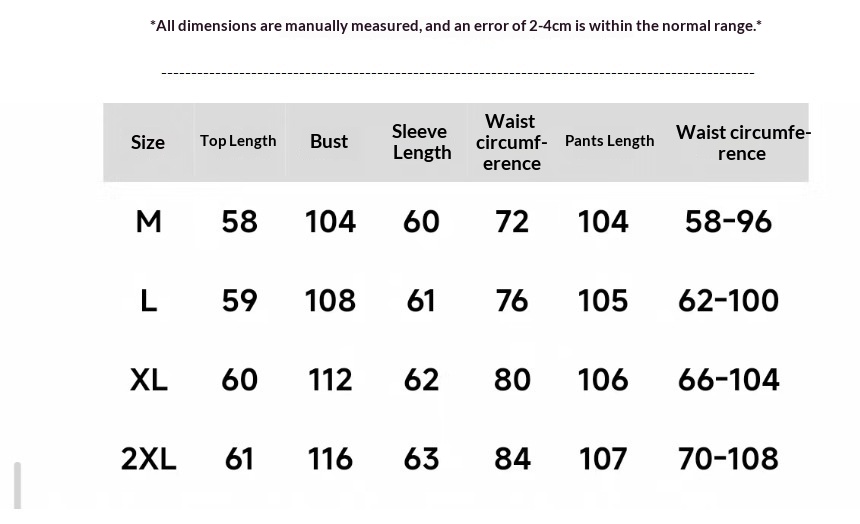Image resolution: width=860 pixels, height=524 pixels.
Task: Select the XL size row label
Action: [148, 379]
